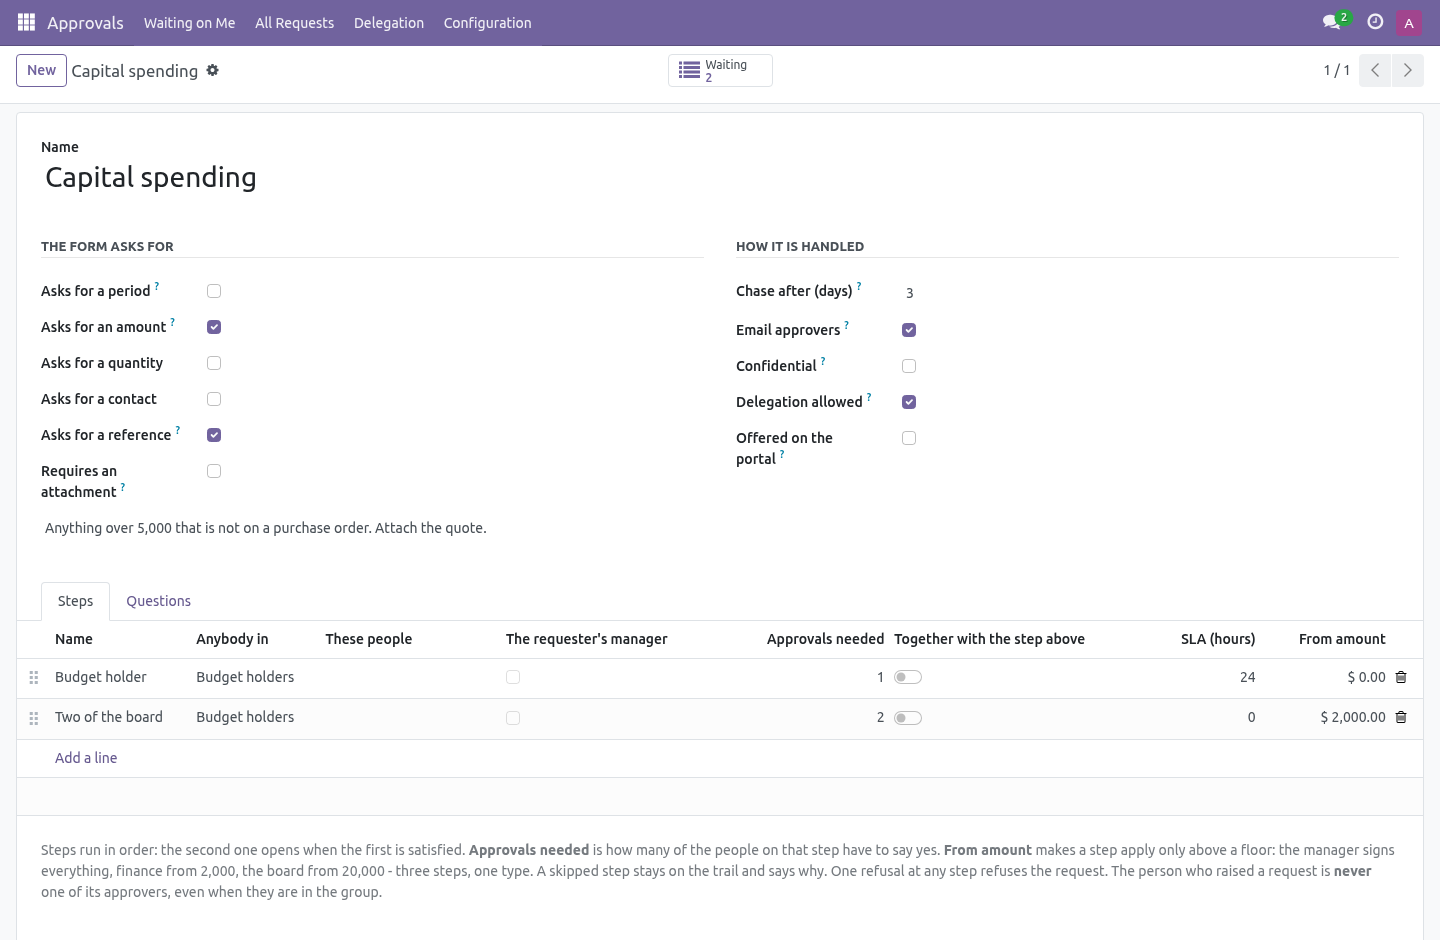
Task: Uncheck Asks for an amount
Action: 214,327
